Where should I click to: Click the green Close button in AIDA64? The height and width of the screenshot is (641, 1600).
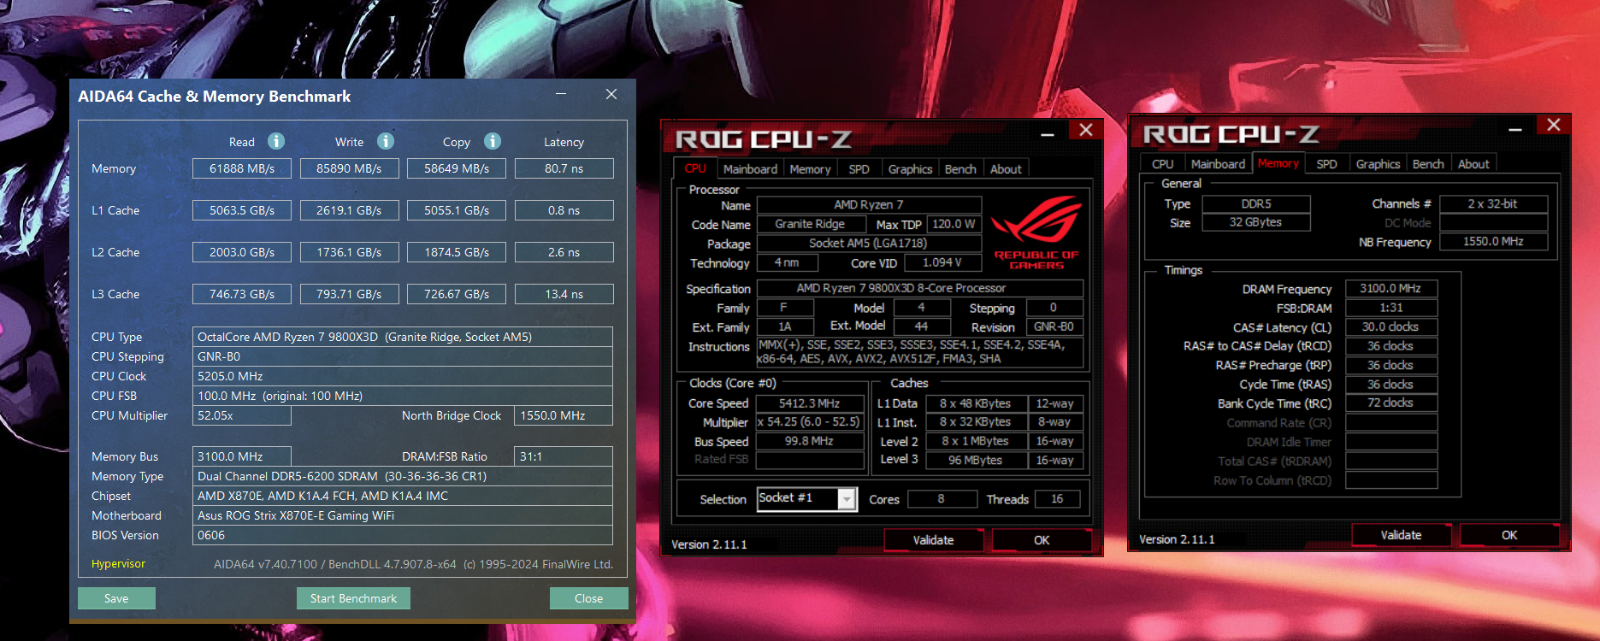(x=589, y=598)
